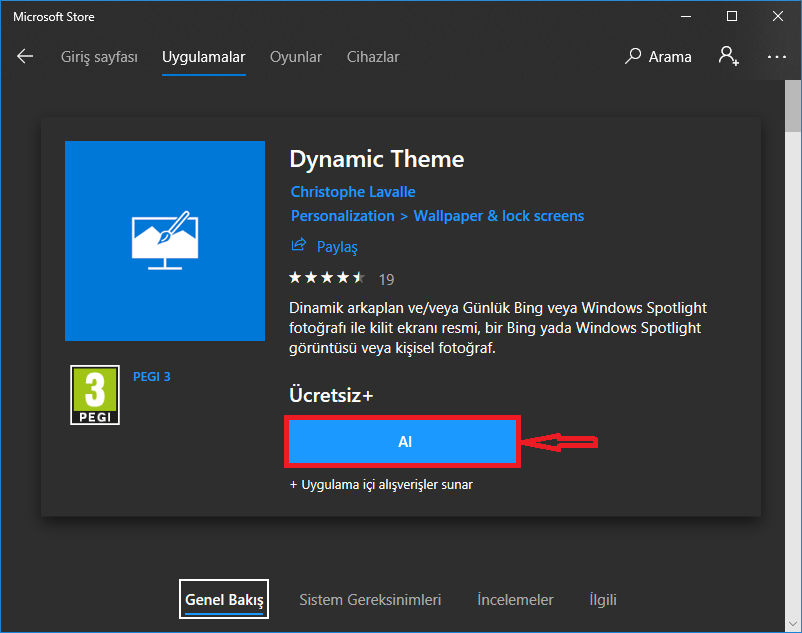Click the fifth rating star
Viewport: 802px width, 633px height.
coord(359,278)
